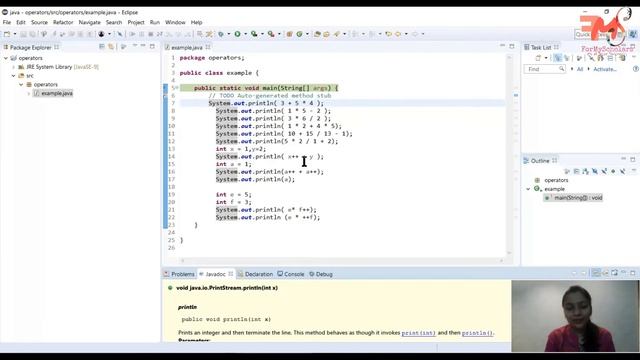Click the Activate link in Task List
This screenshot has height=360, width=640.
coord(604,69)
